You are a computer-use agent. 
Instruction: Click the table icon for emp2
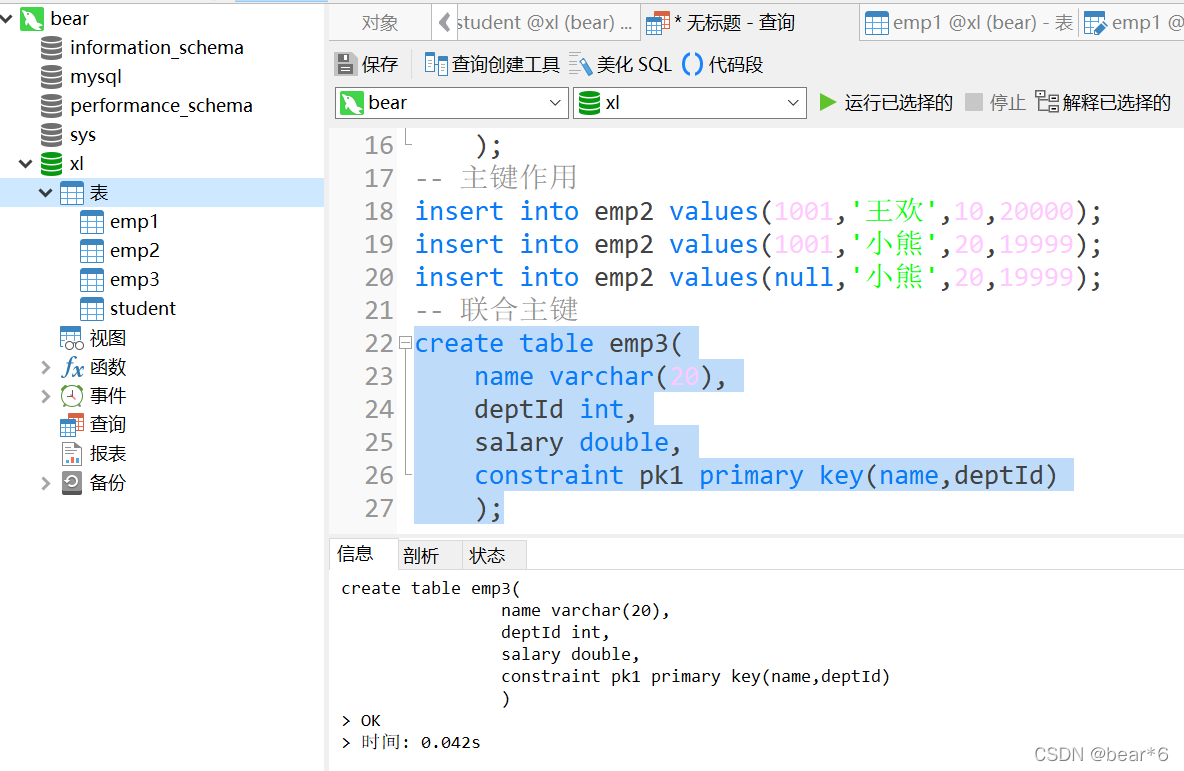(x=91, y=251)
